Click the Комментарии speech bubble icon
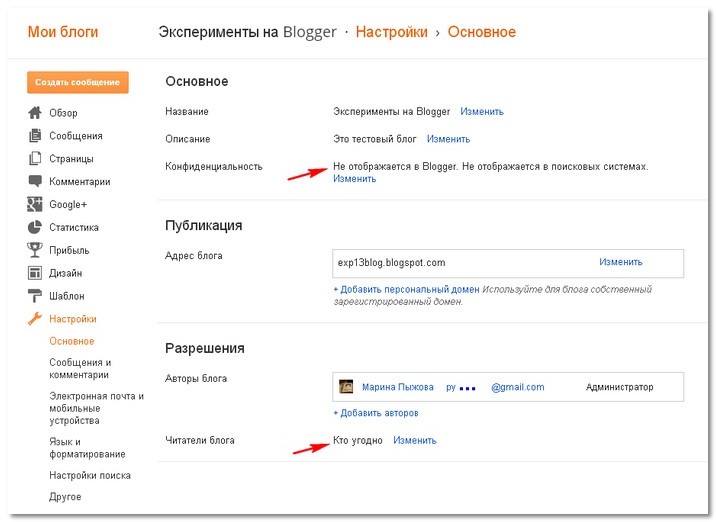Image resolution: width=716 pixels, height=522 pixels. coord(35,181)
